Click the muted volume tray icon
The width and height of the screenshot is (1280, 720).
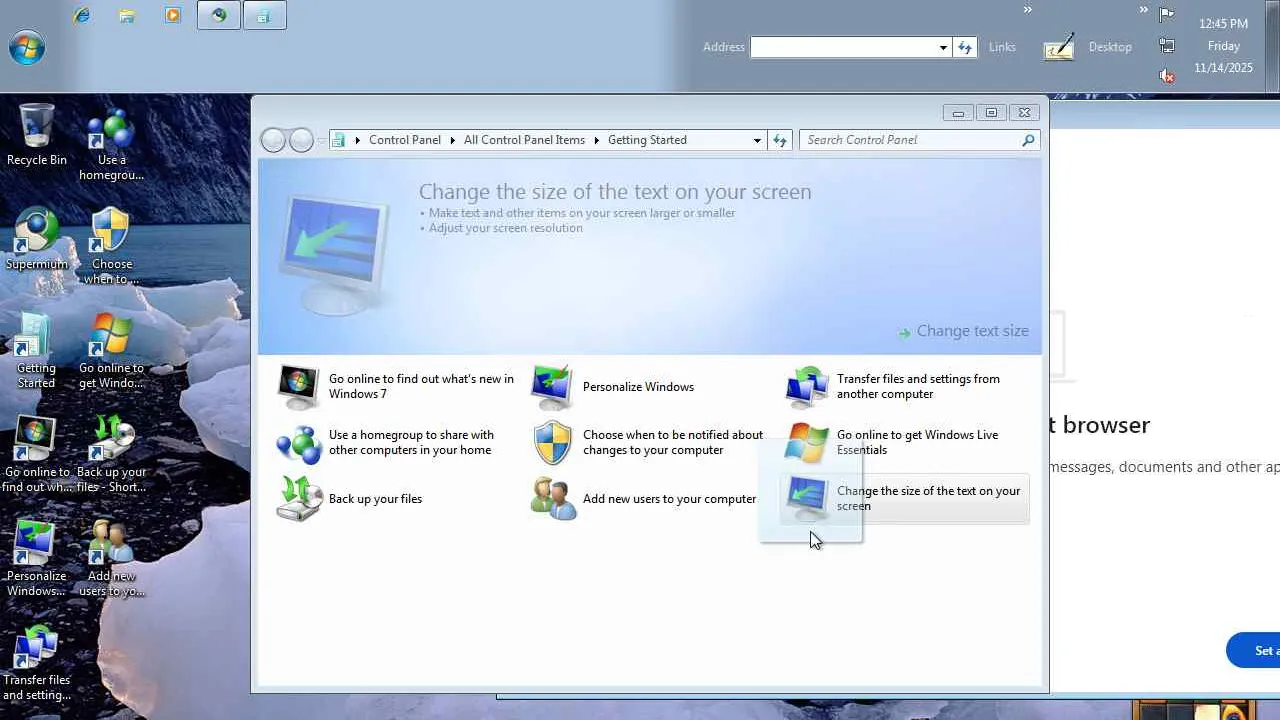[x=1166, y=76]
